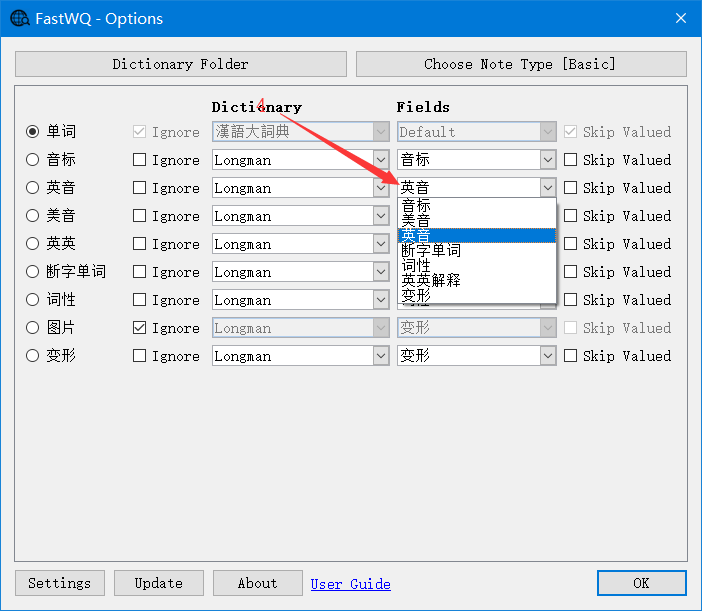Open Dictionary dropdown in the 音标 row
Image resolution: width=702 pixels, height=611 pixels.
[380, 160]
